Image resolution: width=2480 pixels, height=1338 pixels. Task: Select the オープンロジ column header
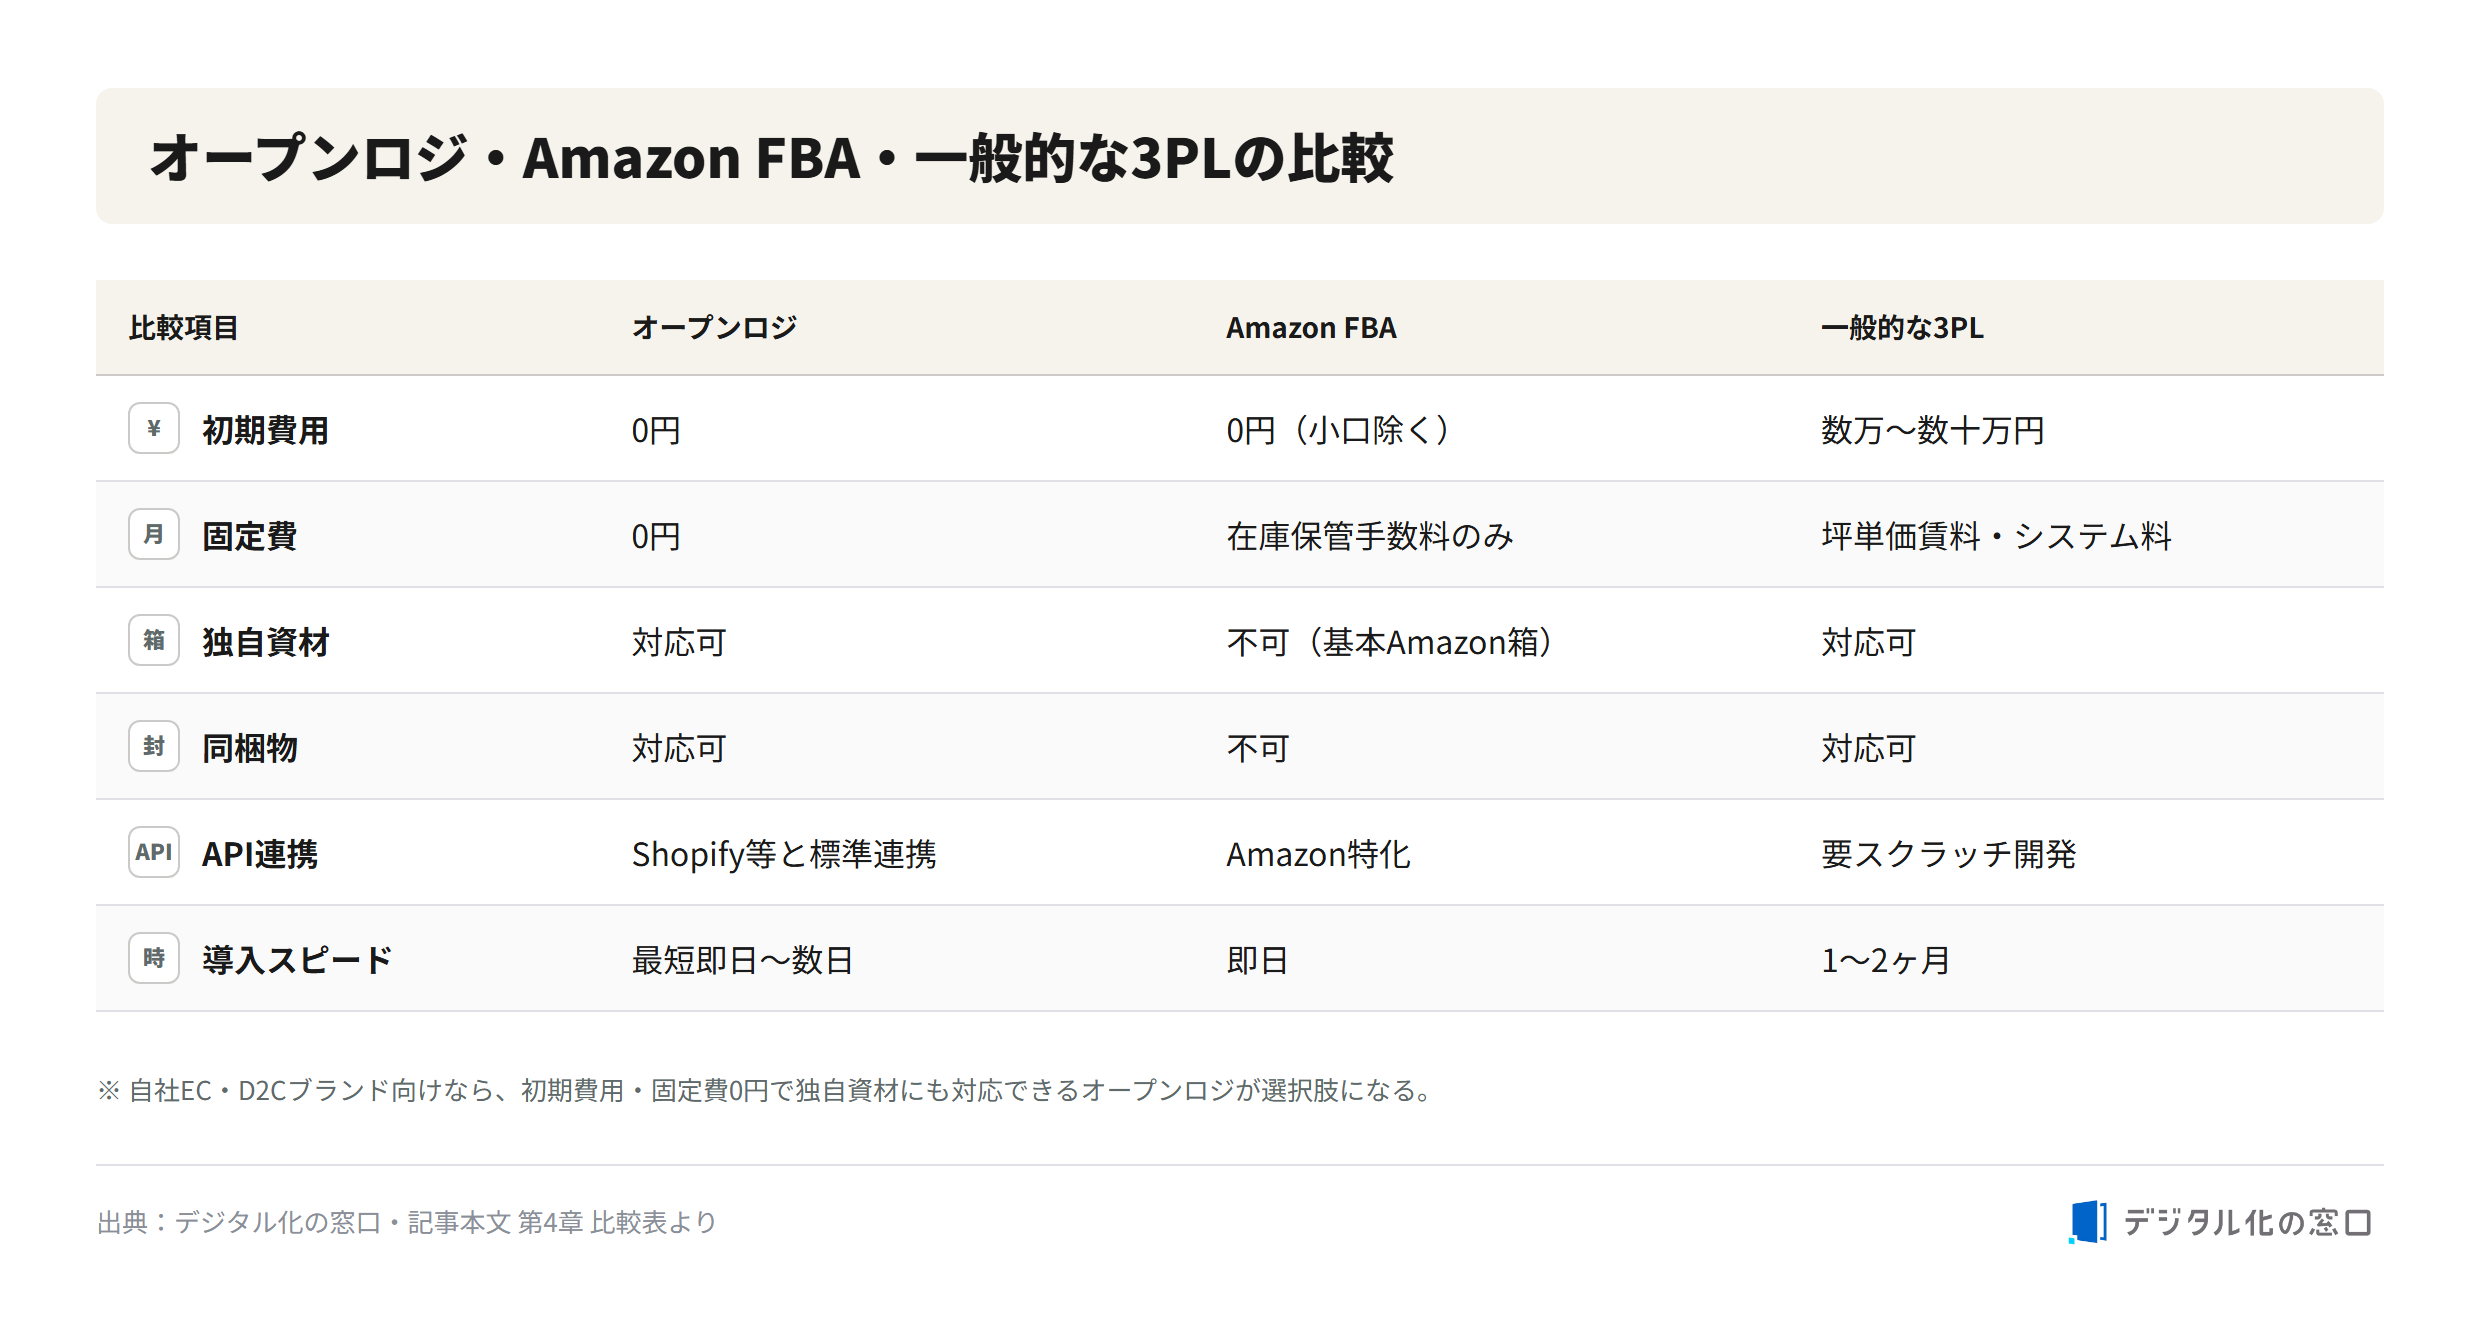tap(714, 328)
